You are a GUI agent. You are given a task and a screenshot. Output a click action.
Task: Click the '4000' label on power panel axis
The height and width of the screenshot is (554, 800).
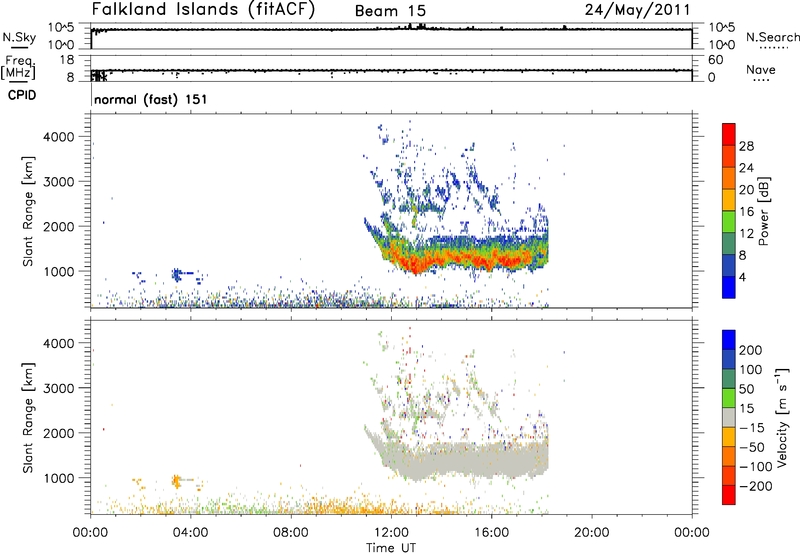[59, 137]
